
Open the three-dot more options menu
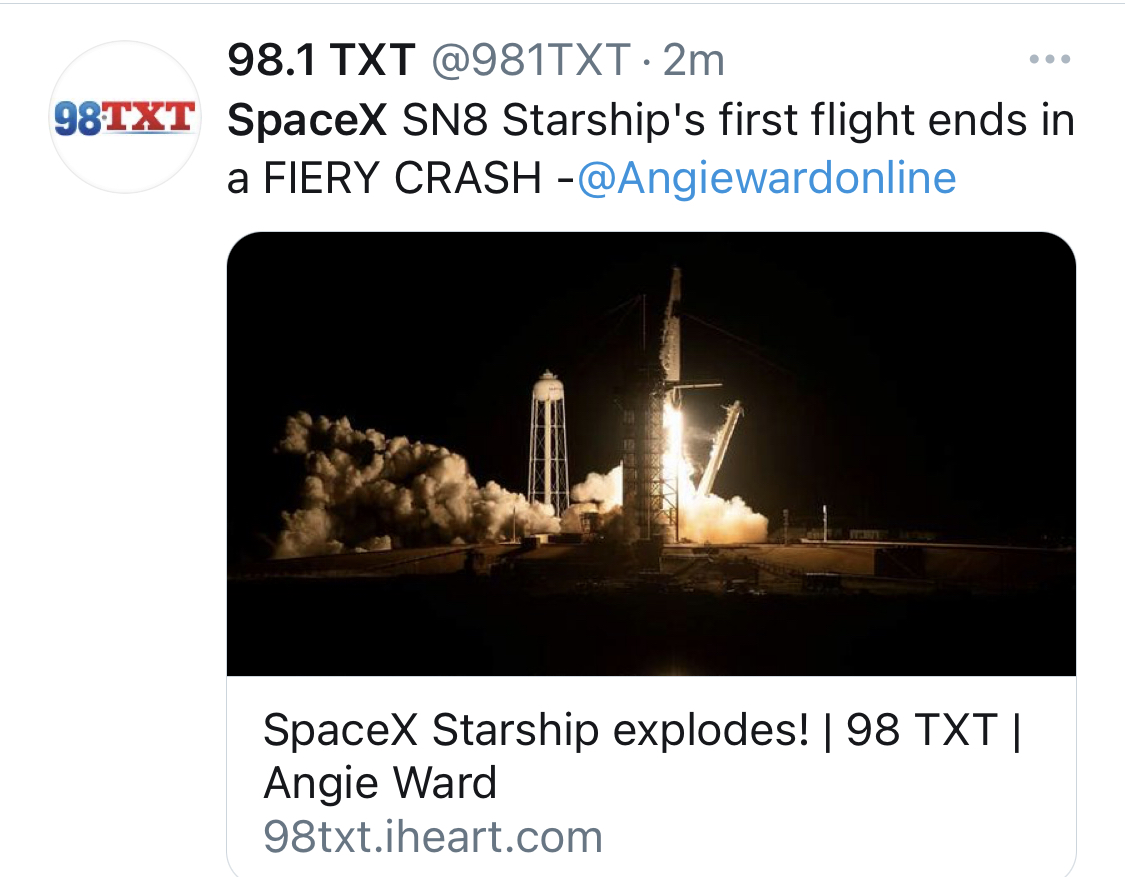click(x=1050, y=59)
